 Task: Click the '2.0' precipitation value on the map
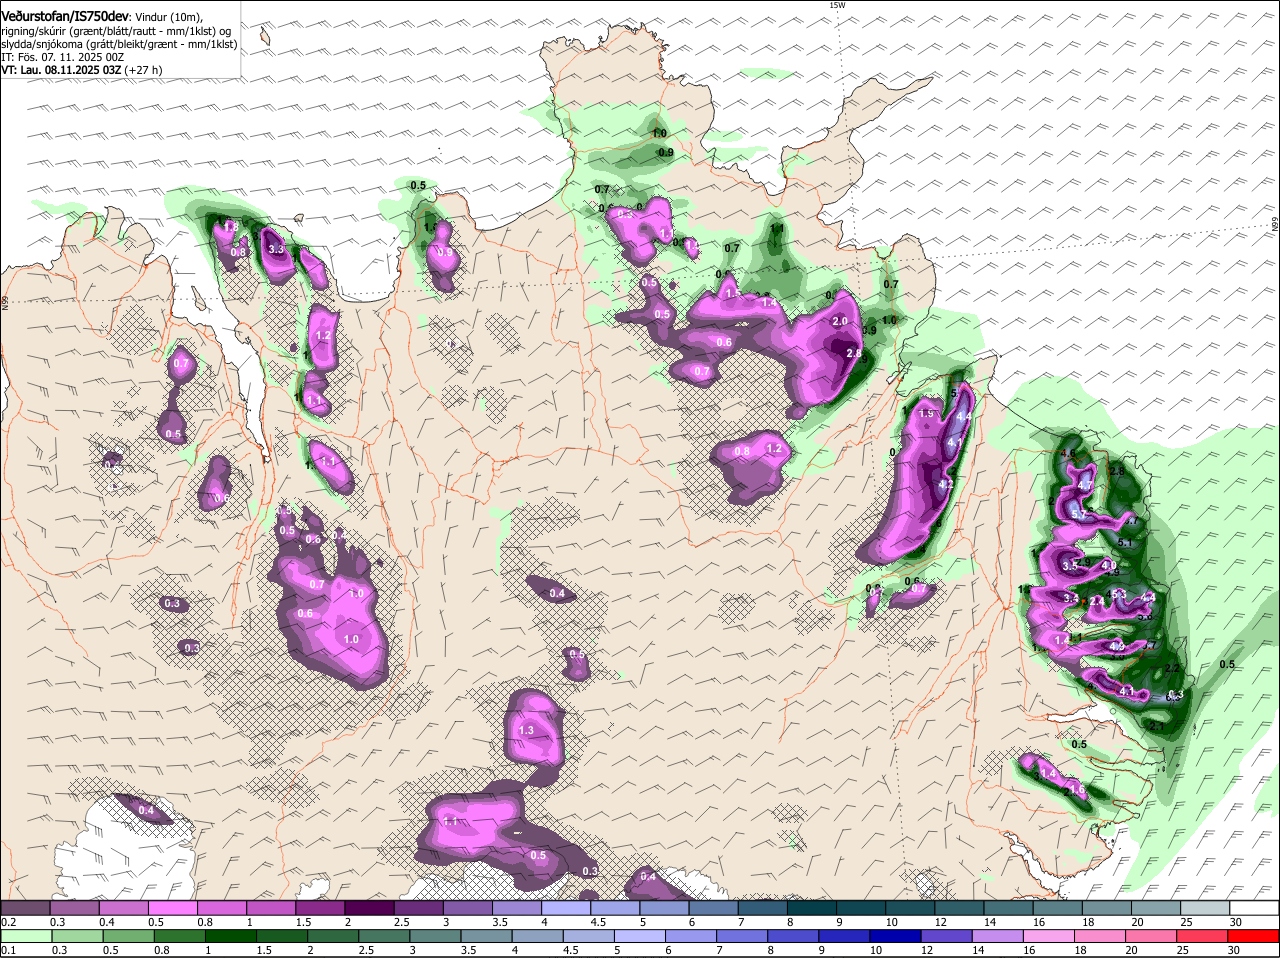click(840, 321)
